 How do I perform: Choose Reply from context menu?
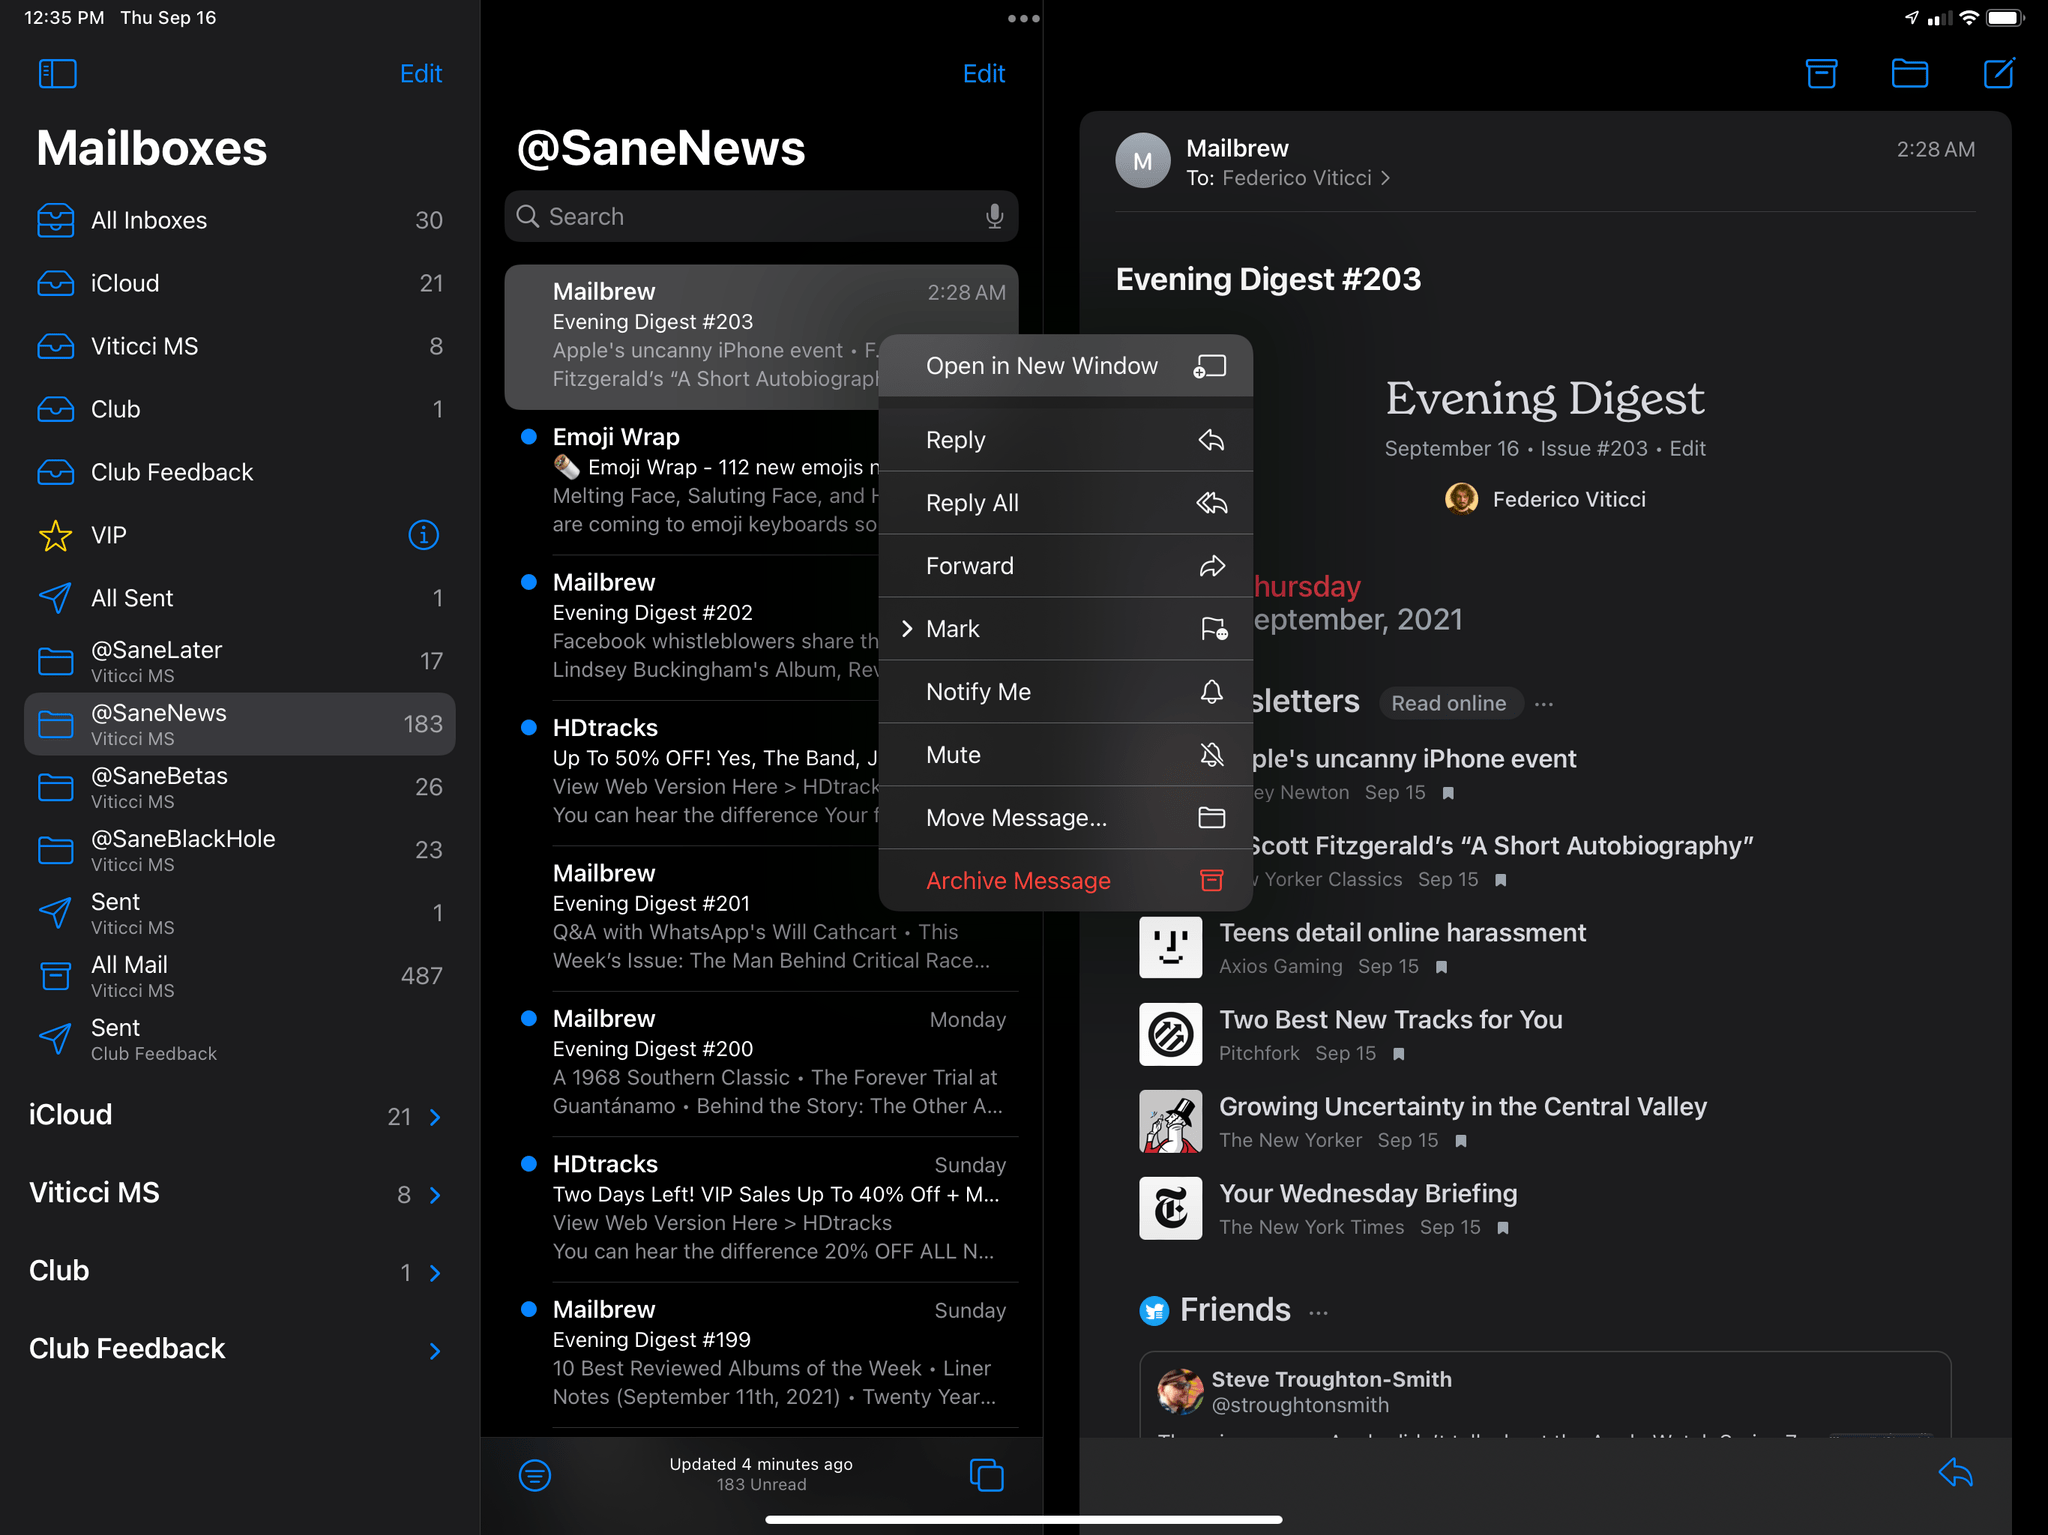1065,440
